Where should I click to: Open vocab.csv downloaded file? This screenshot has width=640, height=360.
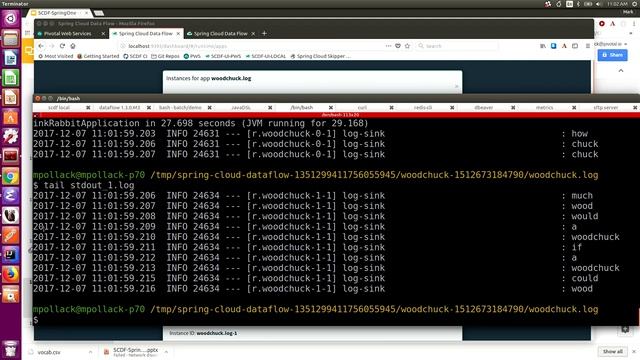pyautogui.click(x=49, y=352)
